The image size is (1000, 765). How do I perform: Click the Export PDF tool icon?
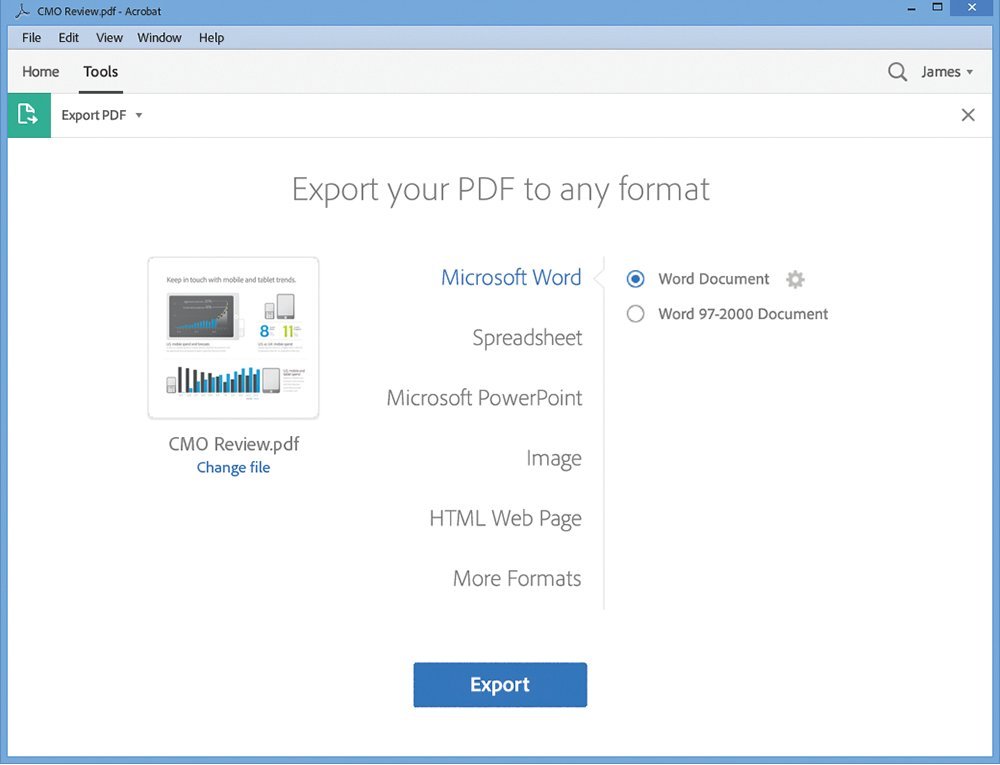[28, 114]
